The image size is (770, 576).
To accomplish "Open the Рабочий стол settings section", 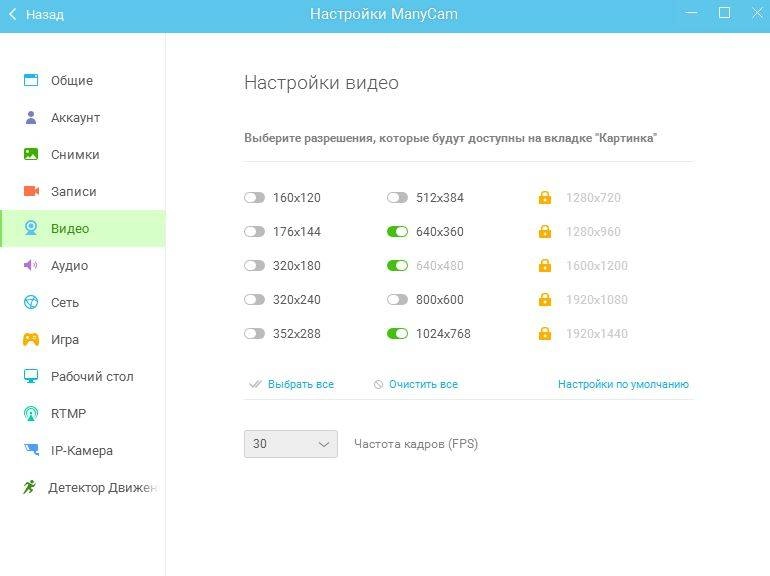I will pyautogui.click(x=82, y=376).
